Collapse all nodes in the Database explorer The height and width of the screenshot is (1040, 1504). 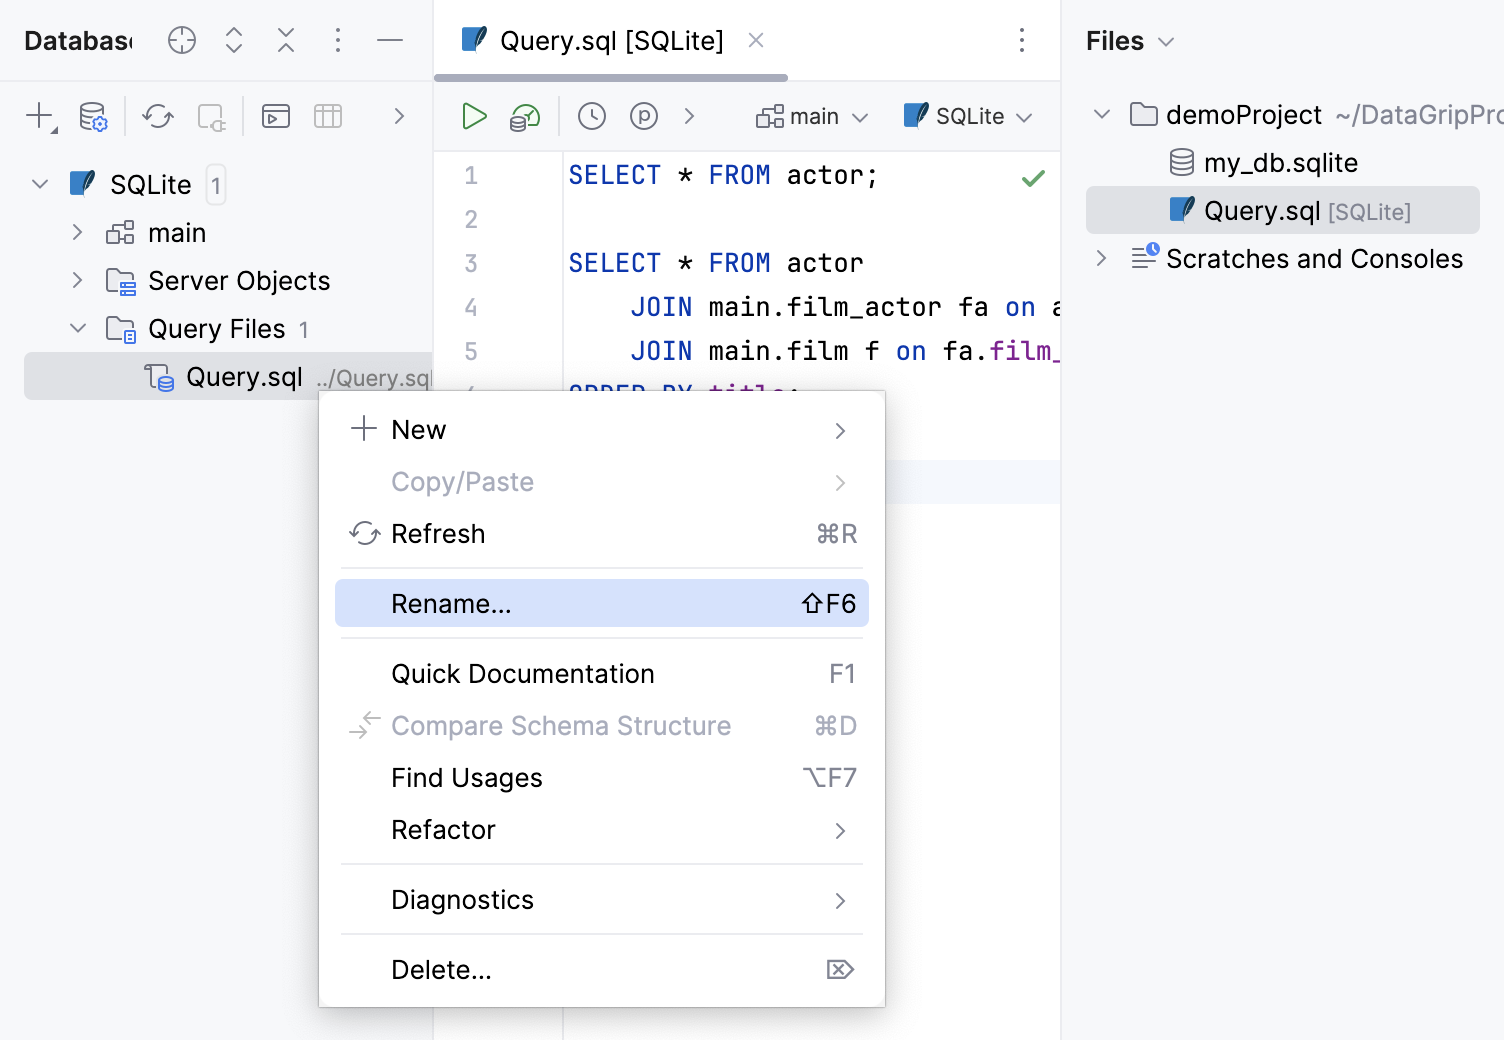pos(286,40)
